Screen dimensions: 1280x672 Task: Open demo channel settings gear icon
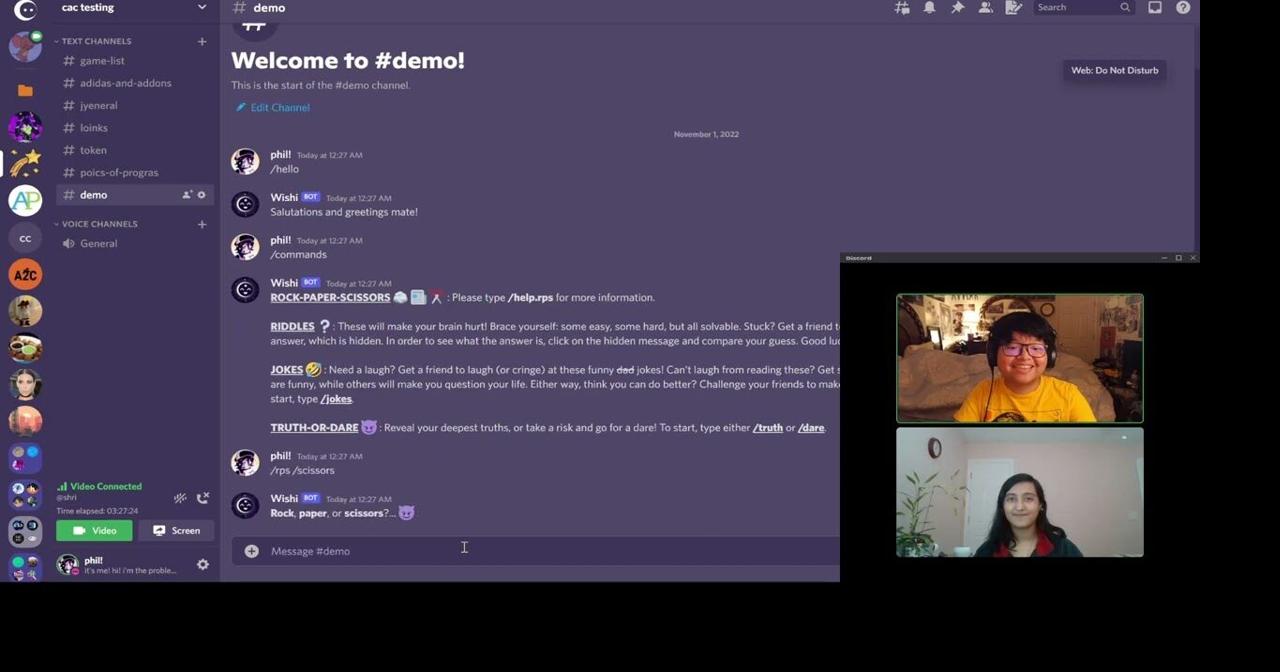[201, 195]
